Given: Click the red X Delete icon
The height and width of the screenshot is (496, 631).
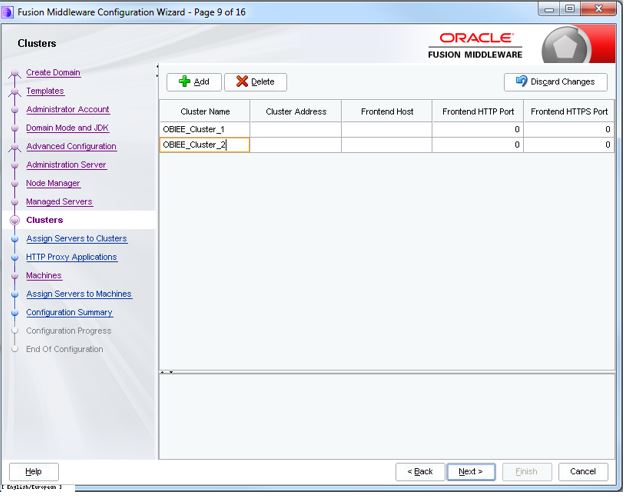Looking at the screenshot, I should click(x=242, y=82).
